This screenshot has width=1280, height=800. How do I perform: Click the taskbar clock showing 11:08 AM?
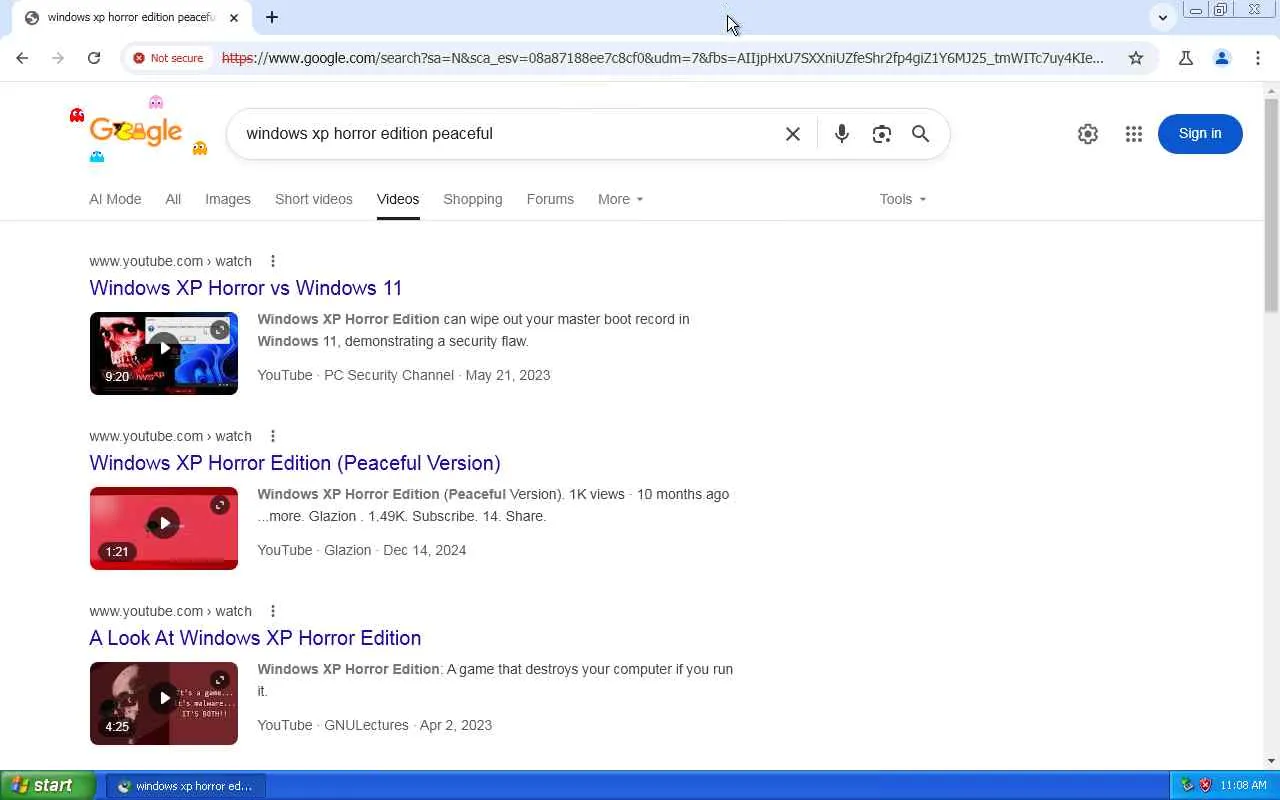[x=1243, y=786]
